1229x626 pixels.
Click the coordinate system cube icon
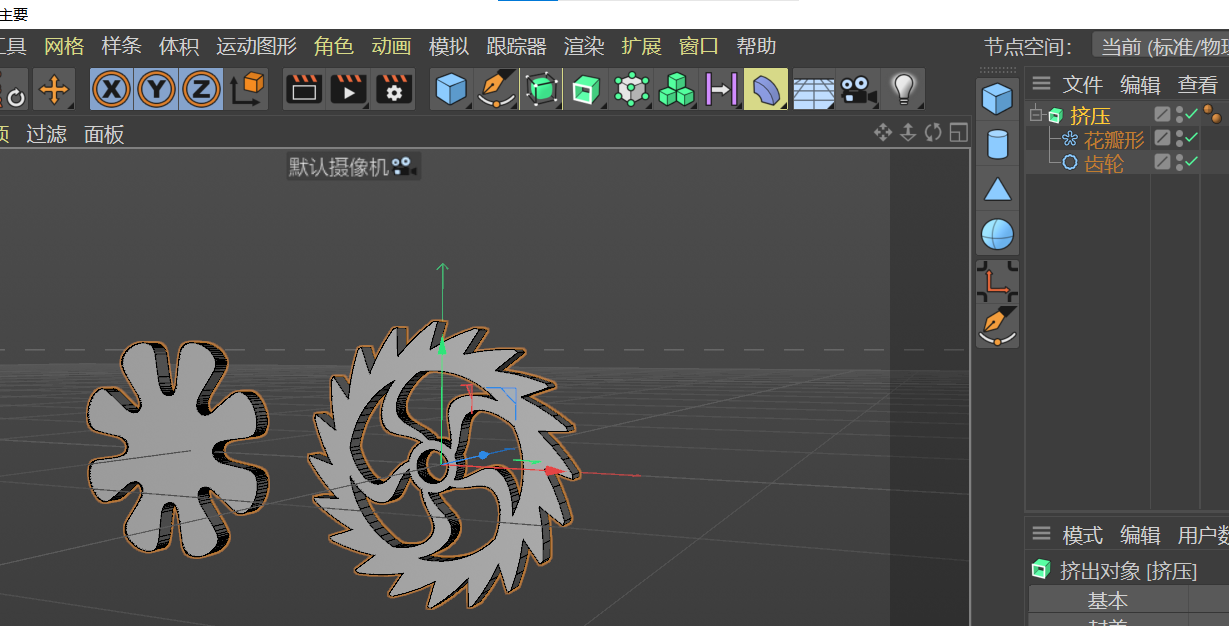(246, 90)
